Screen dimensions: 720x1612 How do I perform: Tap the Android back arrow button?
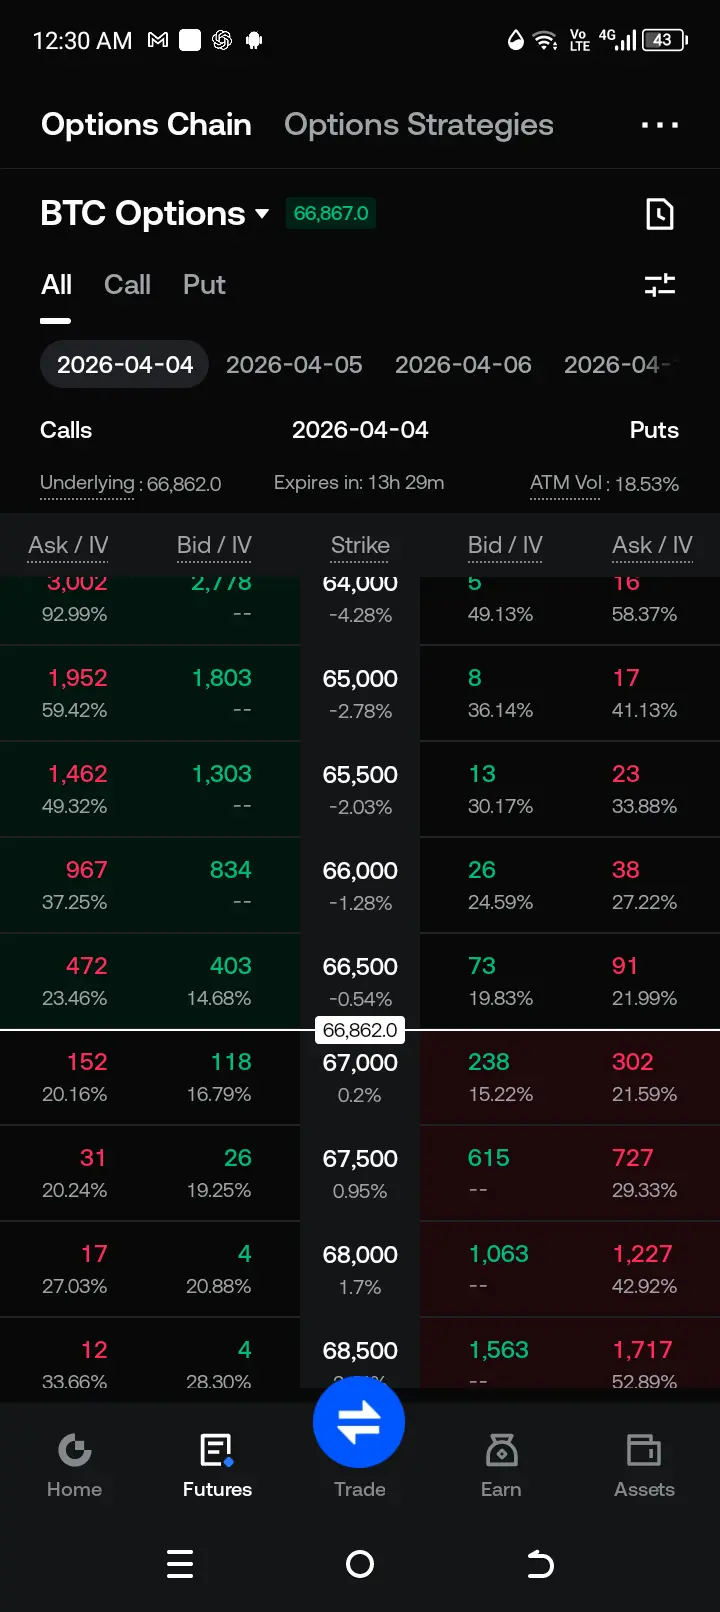pyautogui.click(x=540, y=1564)
